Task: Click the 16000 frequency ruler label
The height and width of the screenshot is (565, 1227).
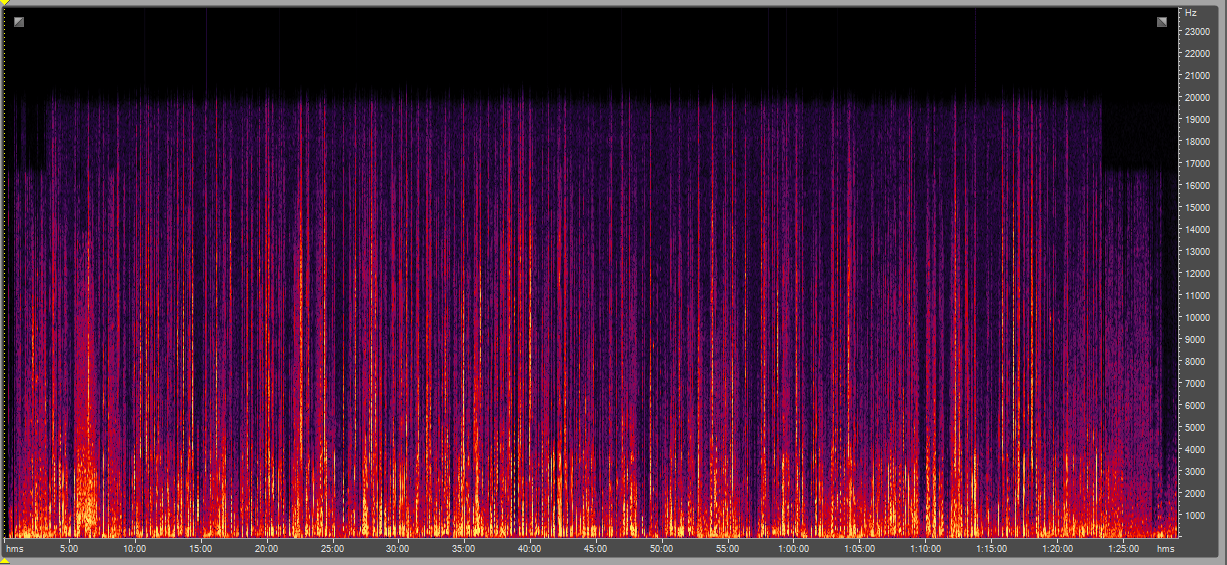Action: [x=1197, y=186]
